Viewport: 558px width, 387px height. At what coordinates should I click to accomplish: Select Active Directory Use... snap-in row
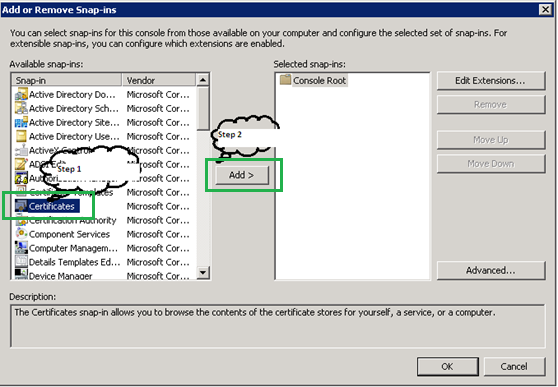[x=105, y=136]
